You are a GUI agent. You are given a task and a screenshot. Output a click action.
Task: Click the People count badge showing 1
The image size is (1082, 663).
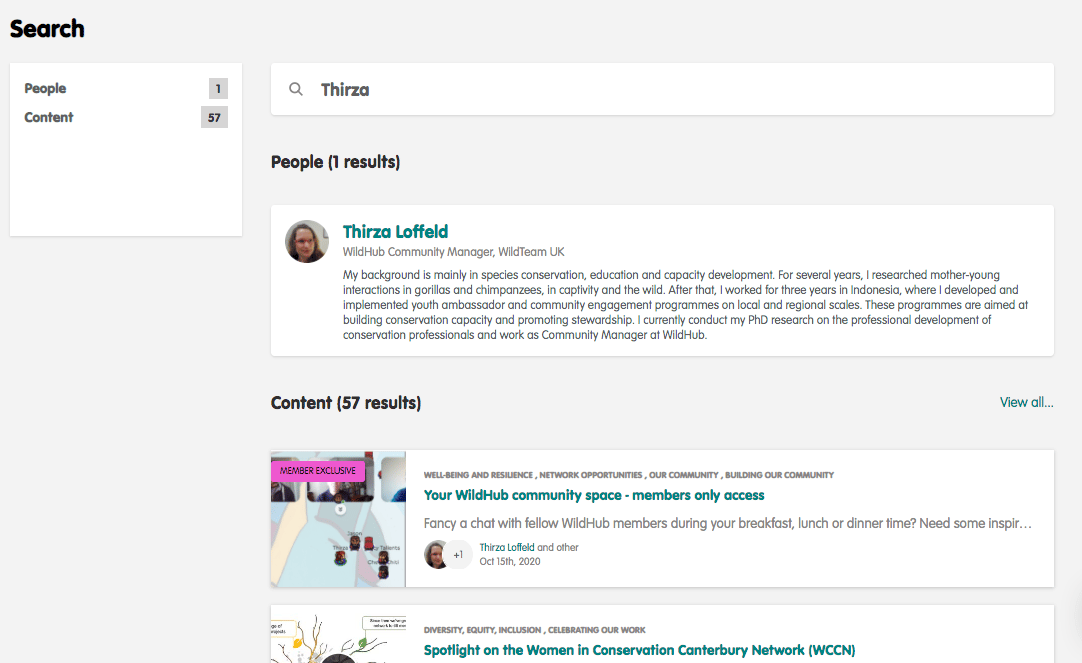point(218,89)
